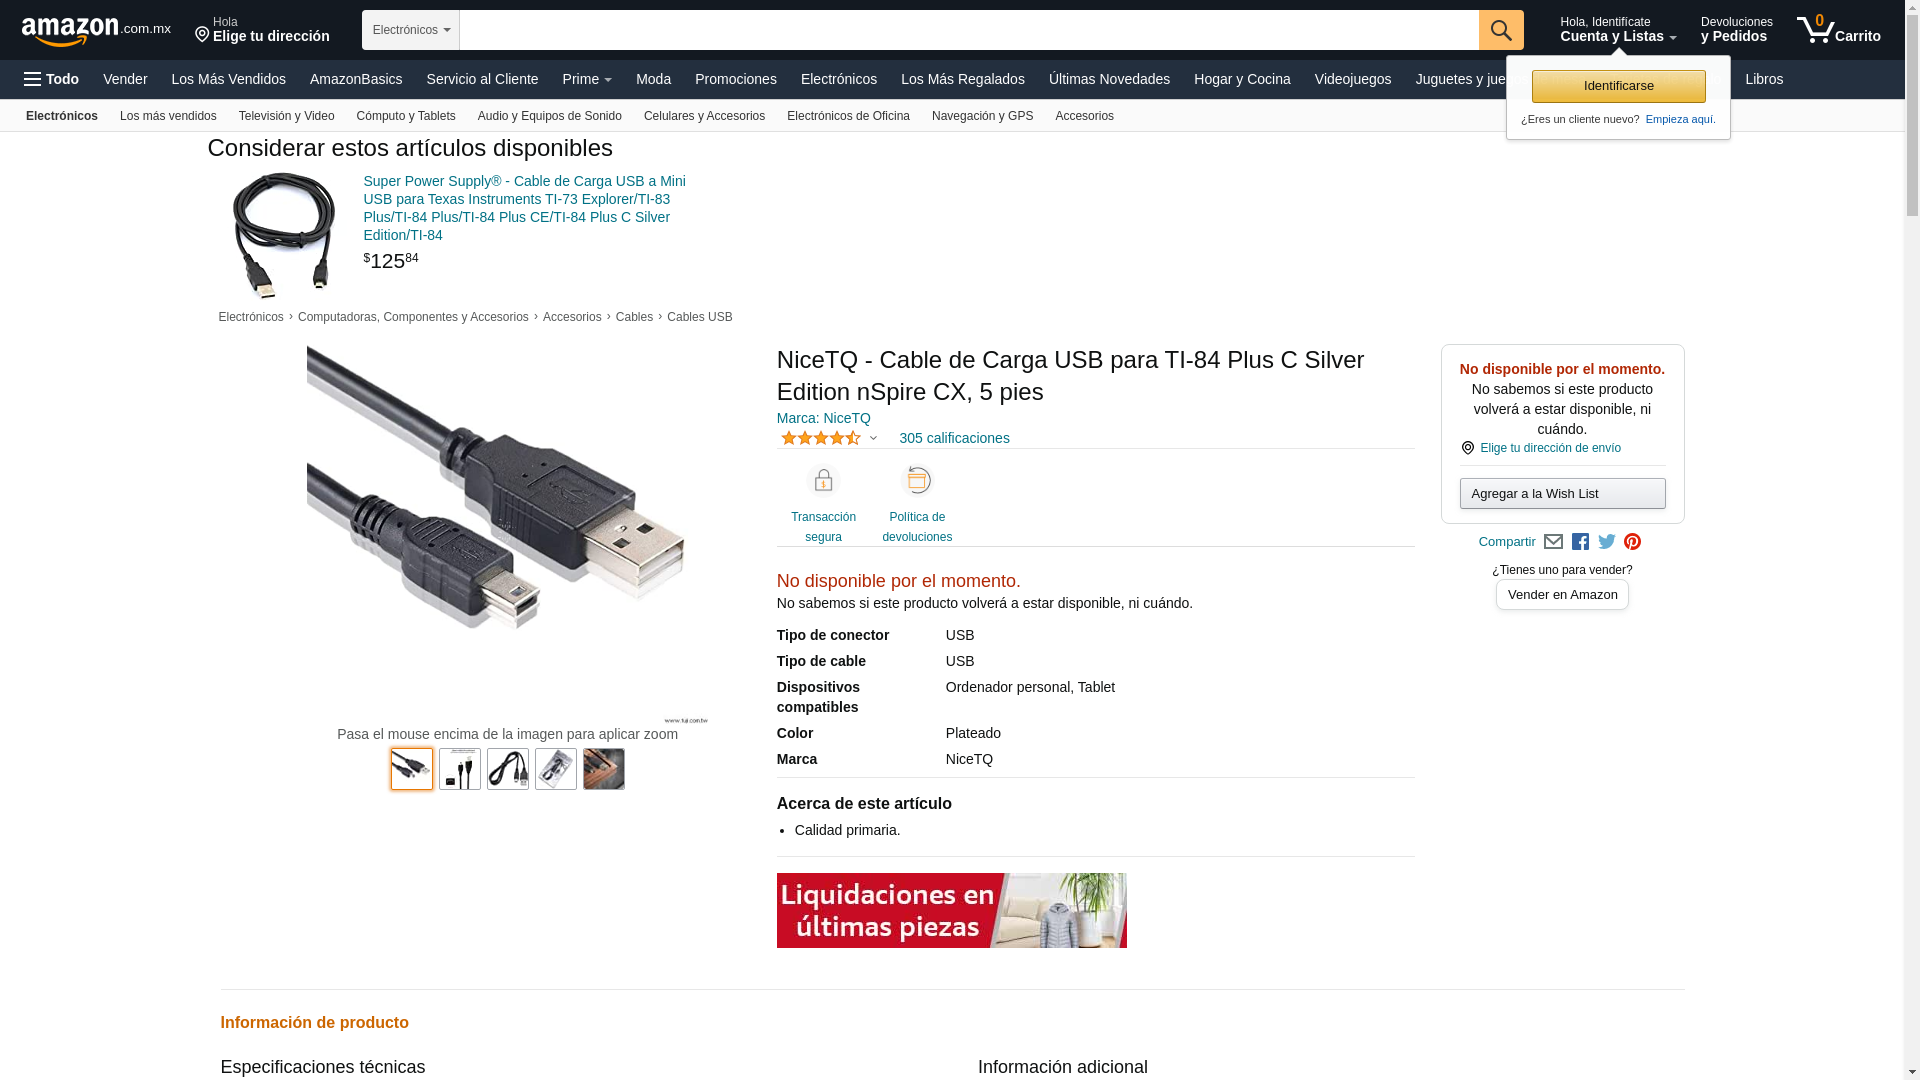Share product on Pinterest icon
Viewport: 1920px width, 1080px height.
coord(1633,542)
